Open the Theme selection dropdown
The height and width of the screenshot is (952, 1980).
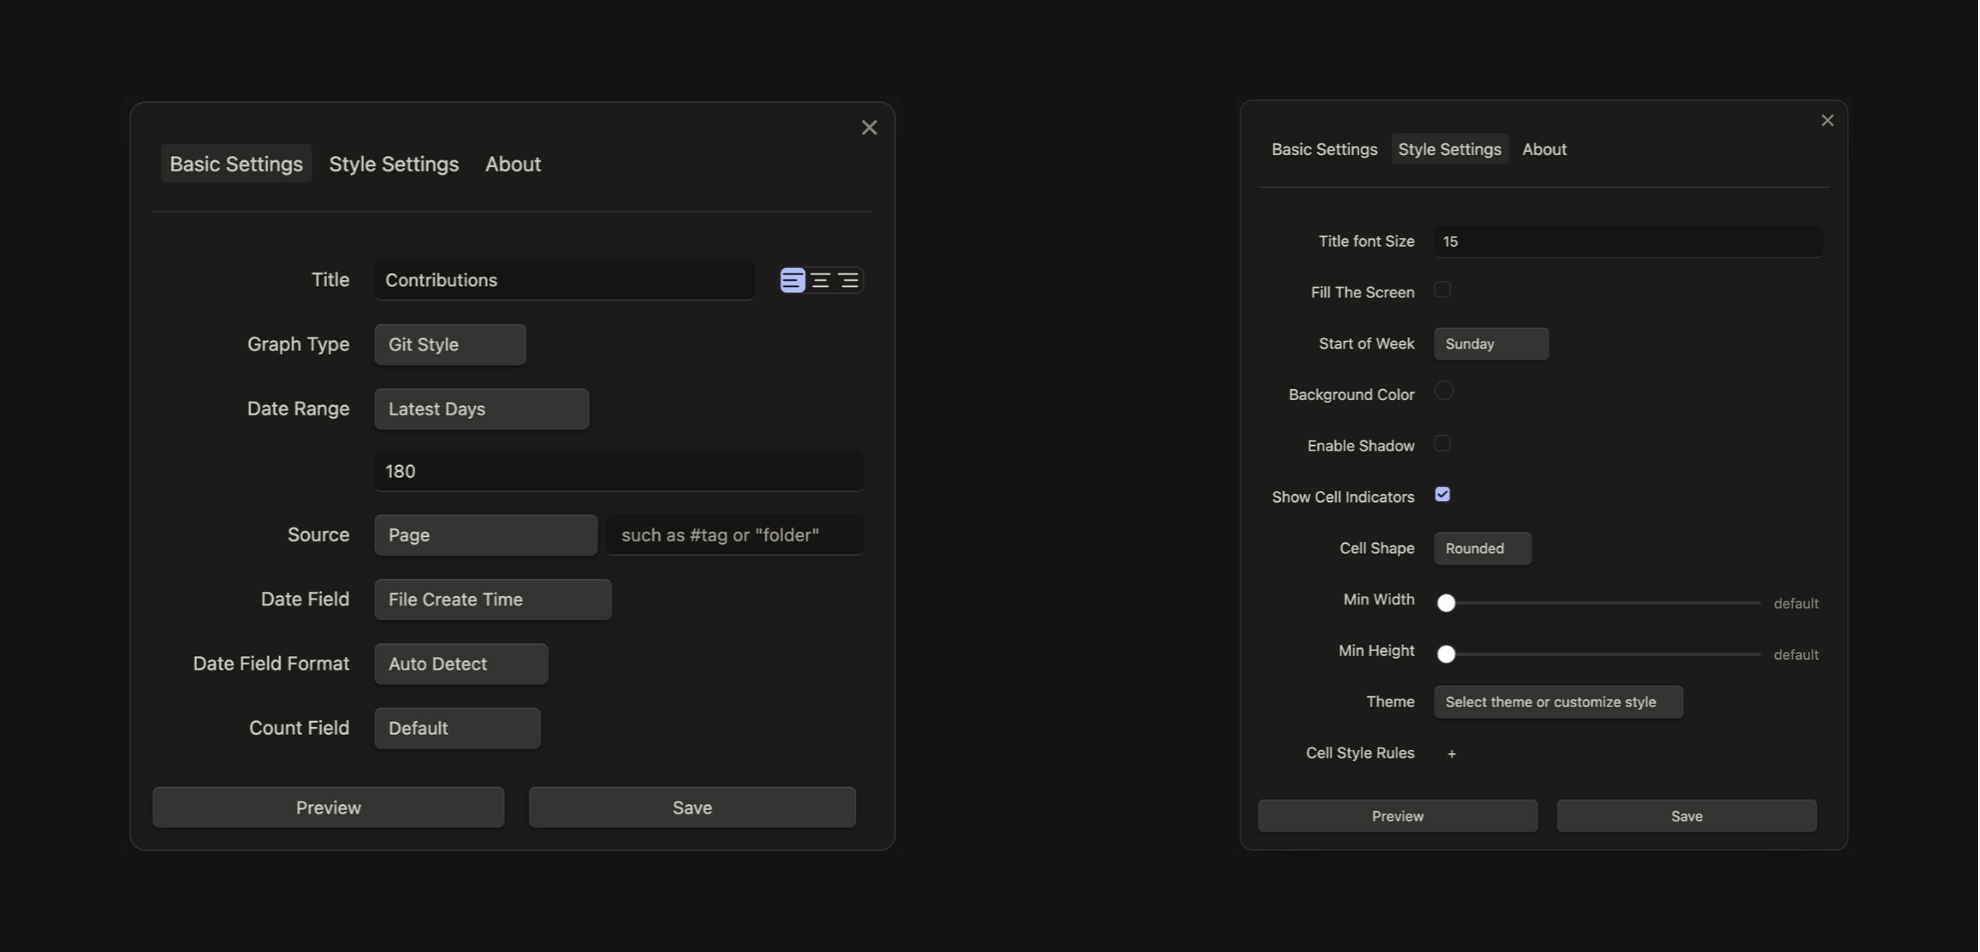1558,702
